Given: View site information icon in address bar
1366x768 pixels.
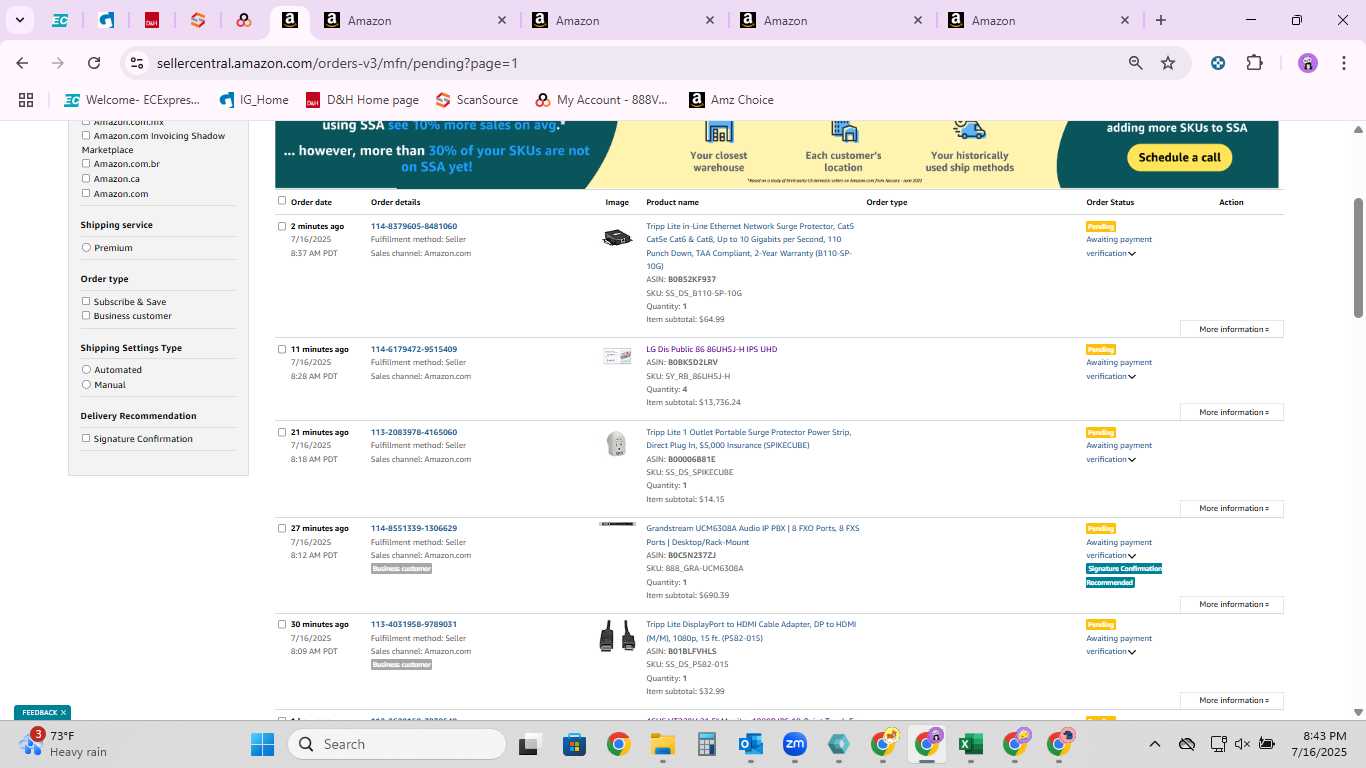Looking at the screenshot, I should click(x=138, y=63).
